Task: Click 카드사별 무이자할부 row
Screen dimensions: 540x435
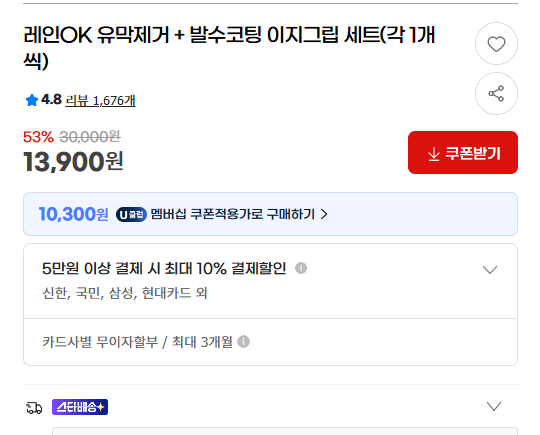Action: pyautogui.click(x=270, y=342)
